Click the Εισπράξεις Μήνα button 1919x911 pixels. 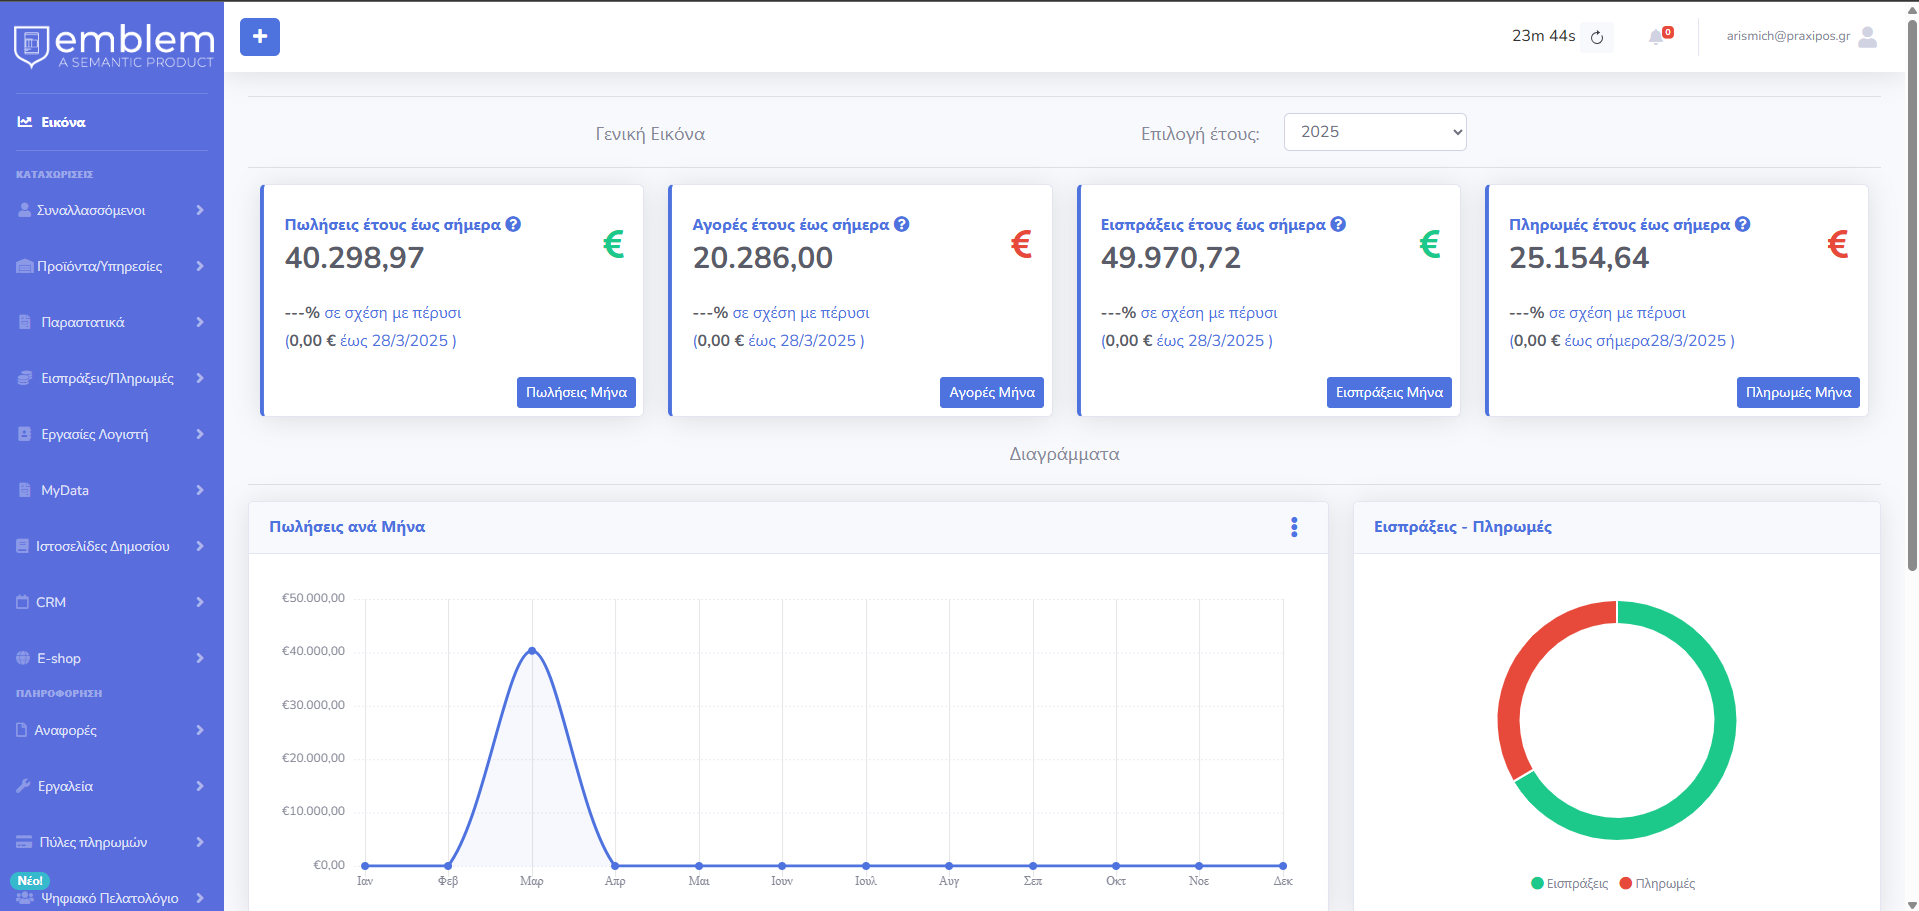[x=1389, y=392]
